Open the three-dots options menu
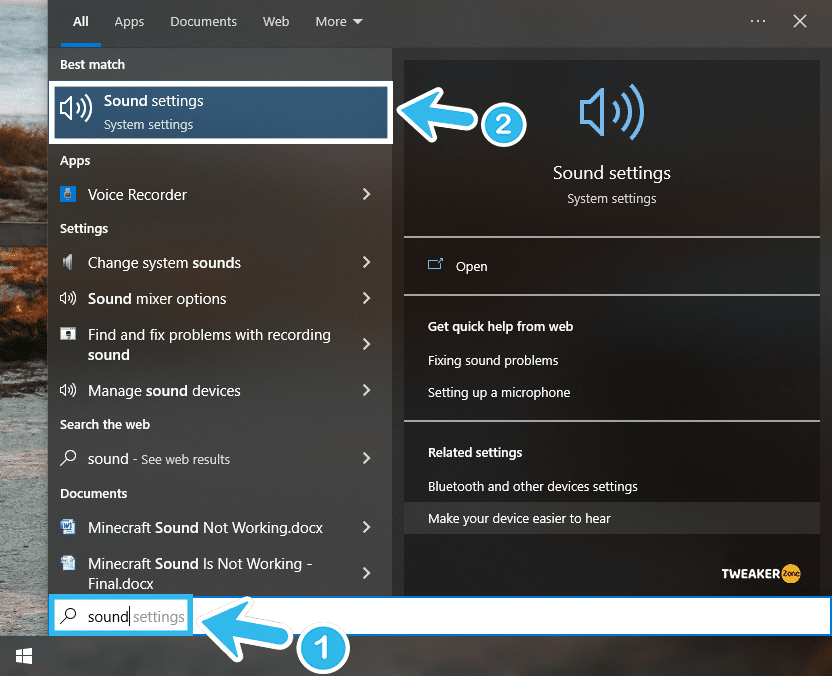This screenshot has height=676, width=832. (758, 21)
